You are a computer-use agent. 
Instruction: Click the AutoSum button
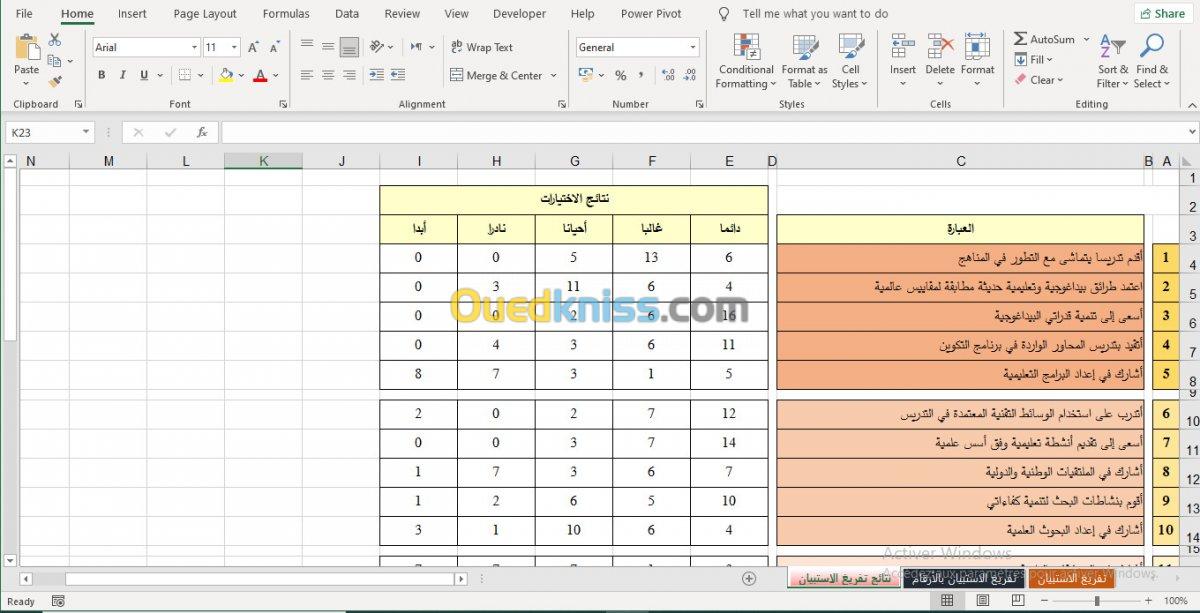pos(1044,39)
